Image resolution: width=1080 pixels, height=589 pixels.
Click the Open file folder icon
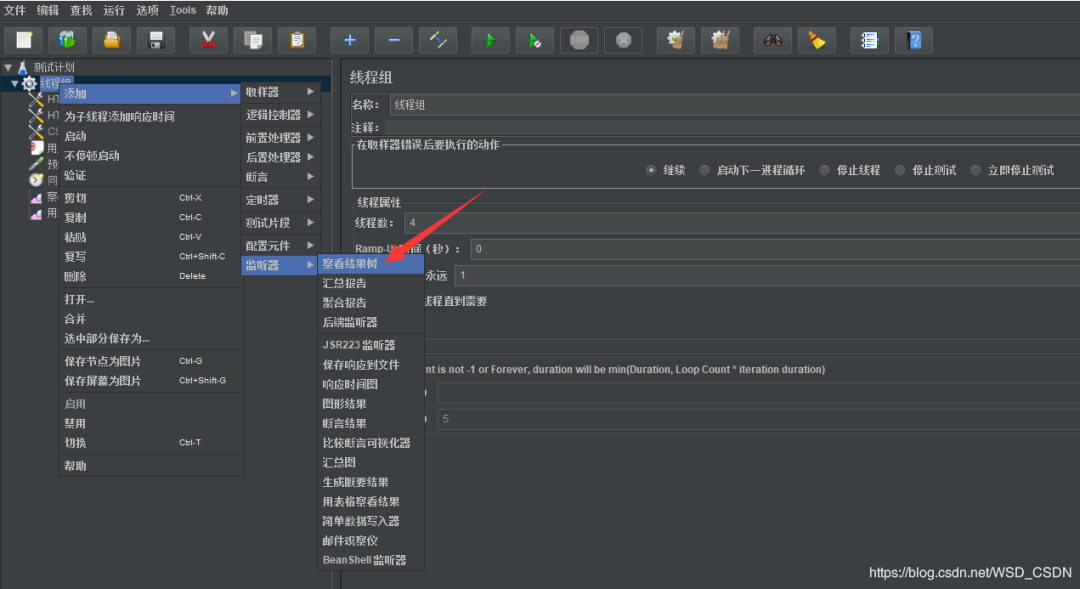coord(112,41)
